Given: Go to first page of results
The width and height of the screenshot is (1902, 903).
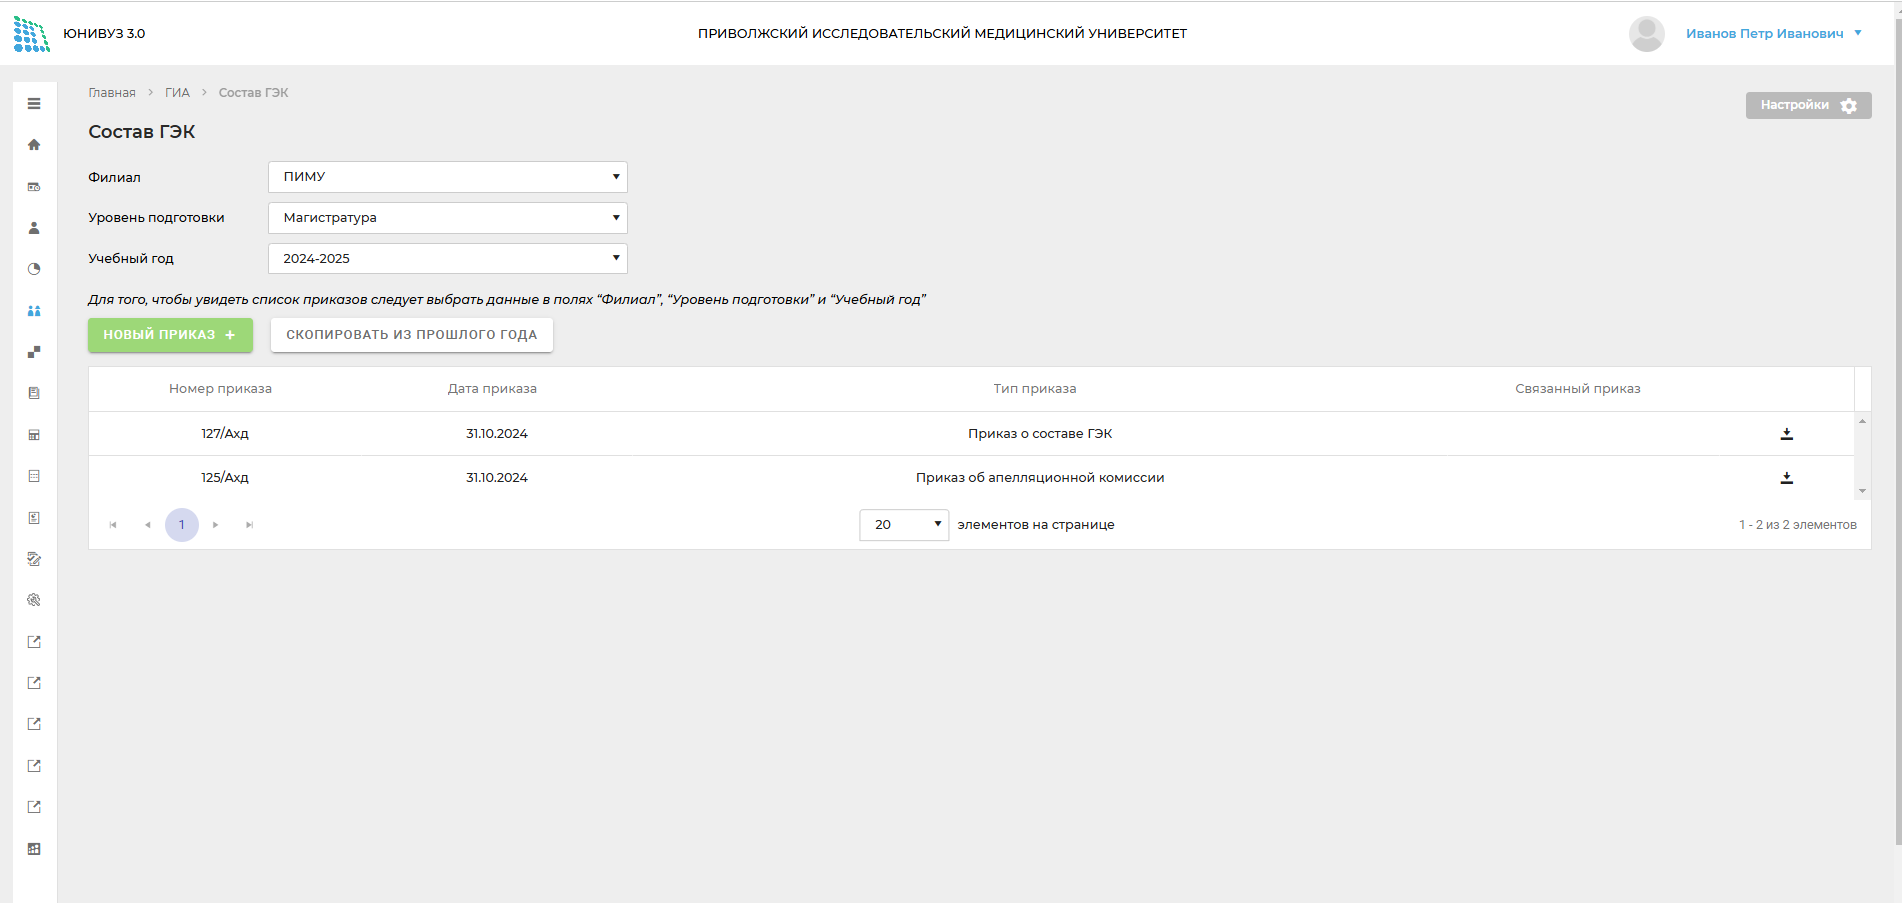Looking at the screenshot, I should coord(113,525).
